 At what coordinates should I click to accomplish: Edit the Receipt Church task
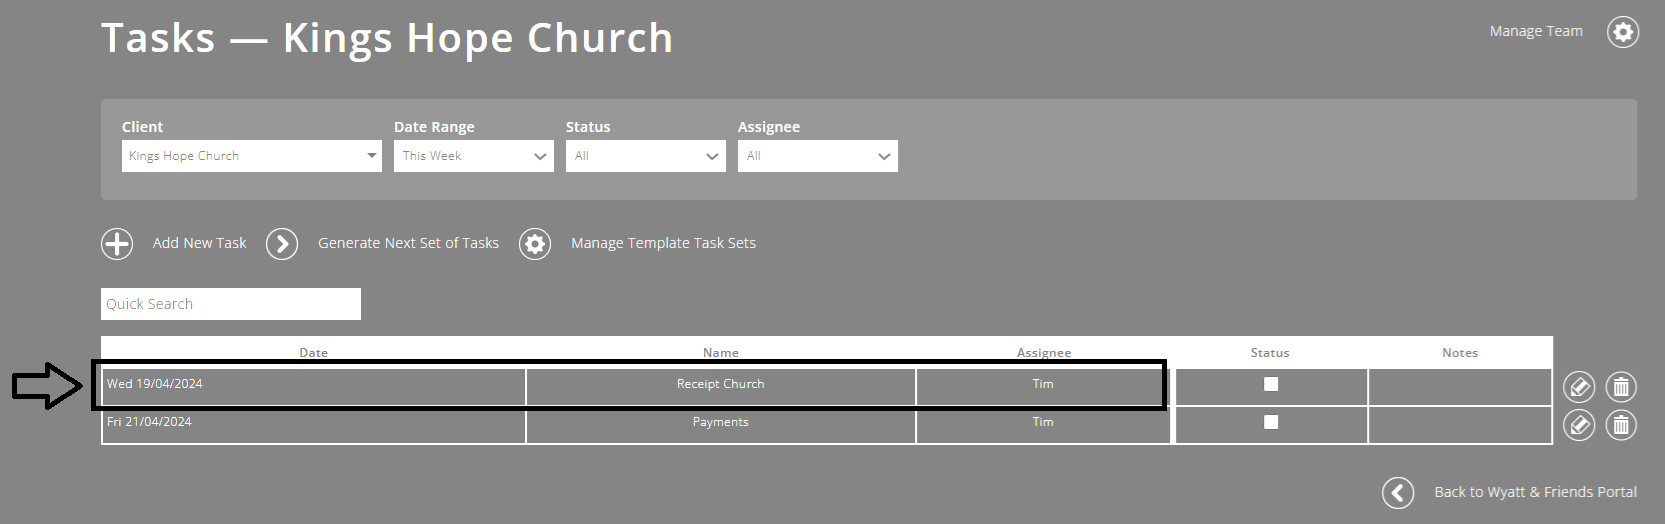click(x=1579, y=386)
